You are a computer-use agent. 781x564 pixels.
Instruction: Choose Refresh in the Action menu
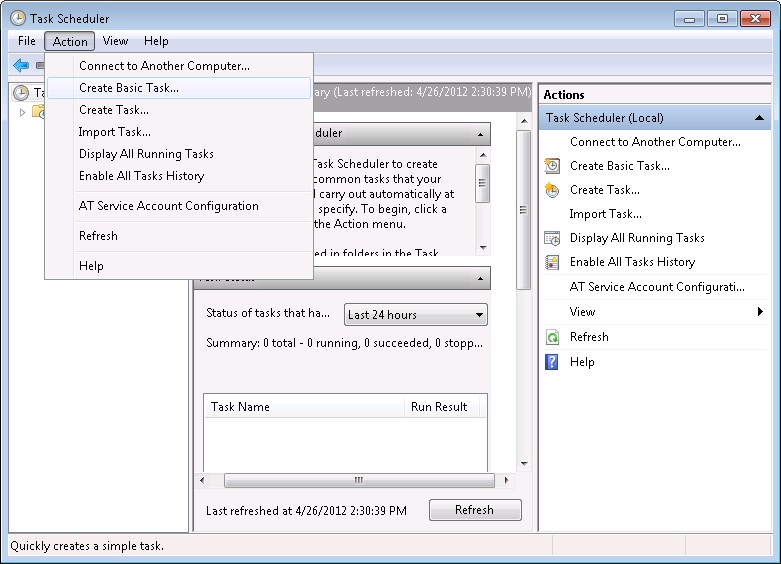(179, 236)
